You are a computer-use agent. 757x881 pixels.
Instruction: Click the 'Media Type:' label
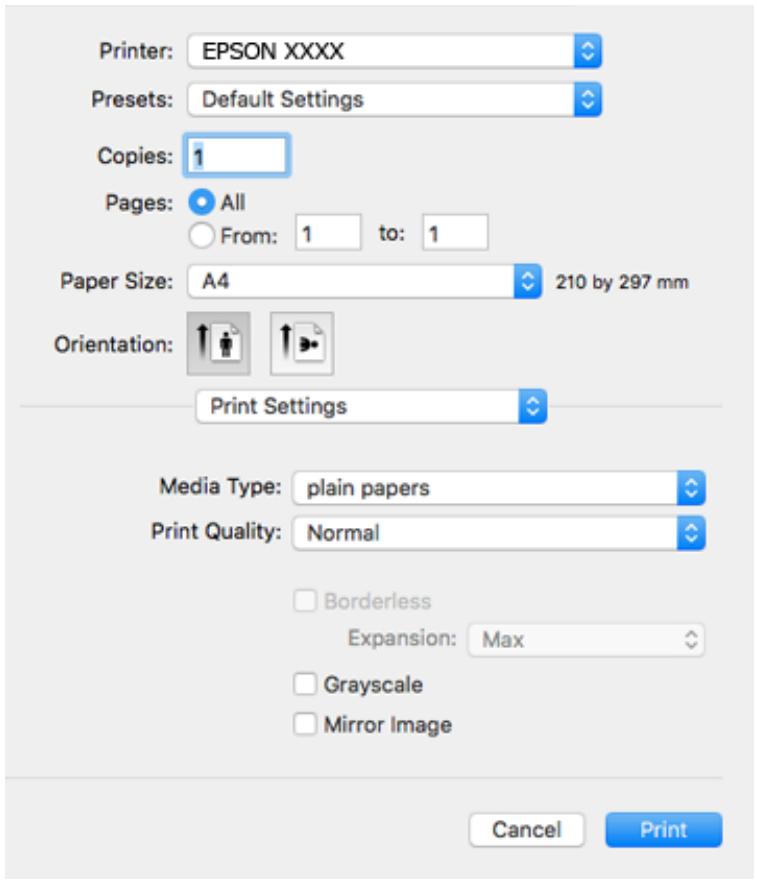[x=220, y=487]
